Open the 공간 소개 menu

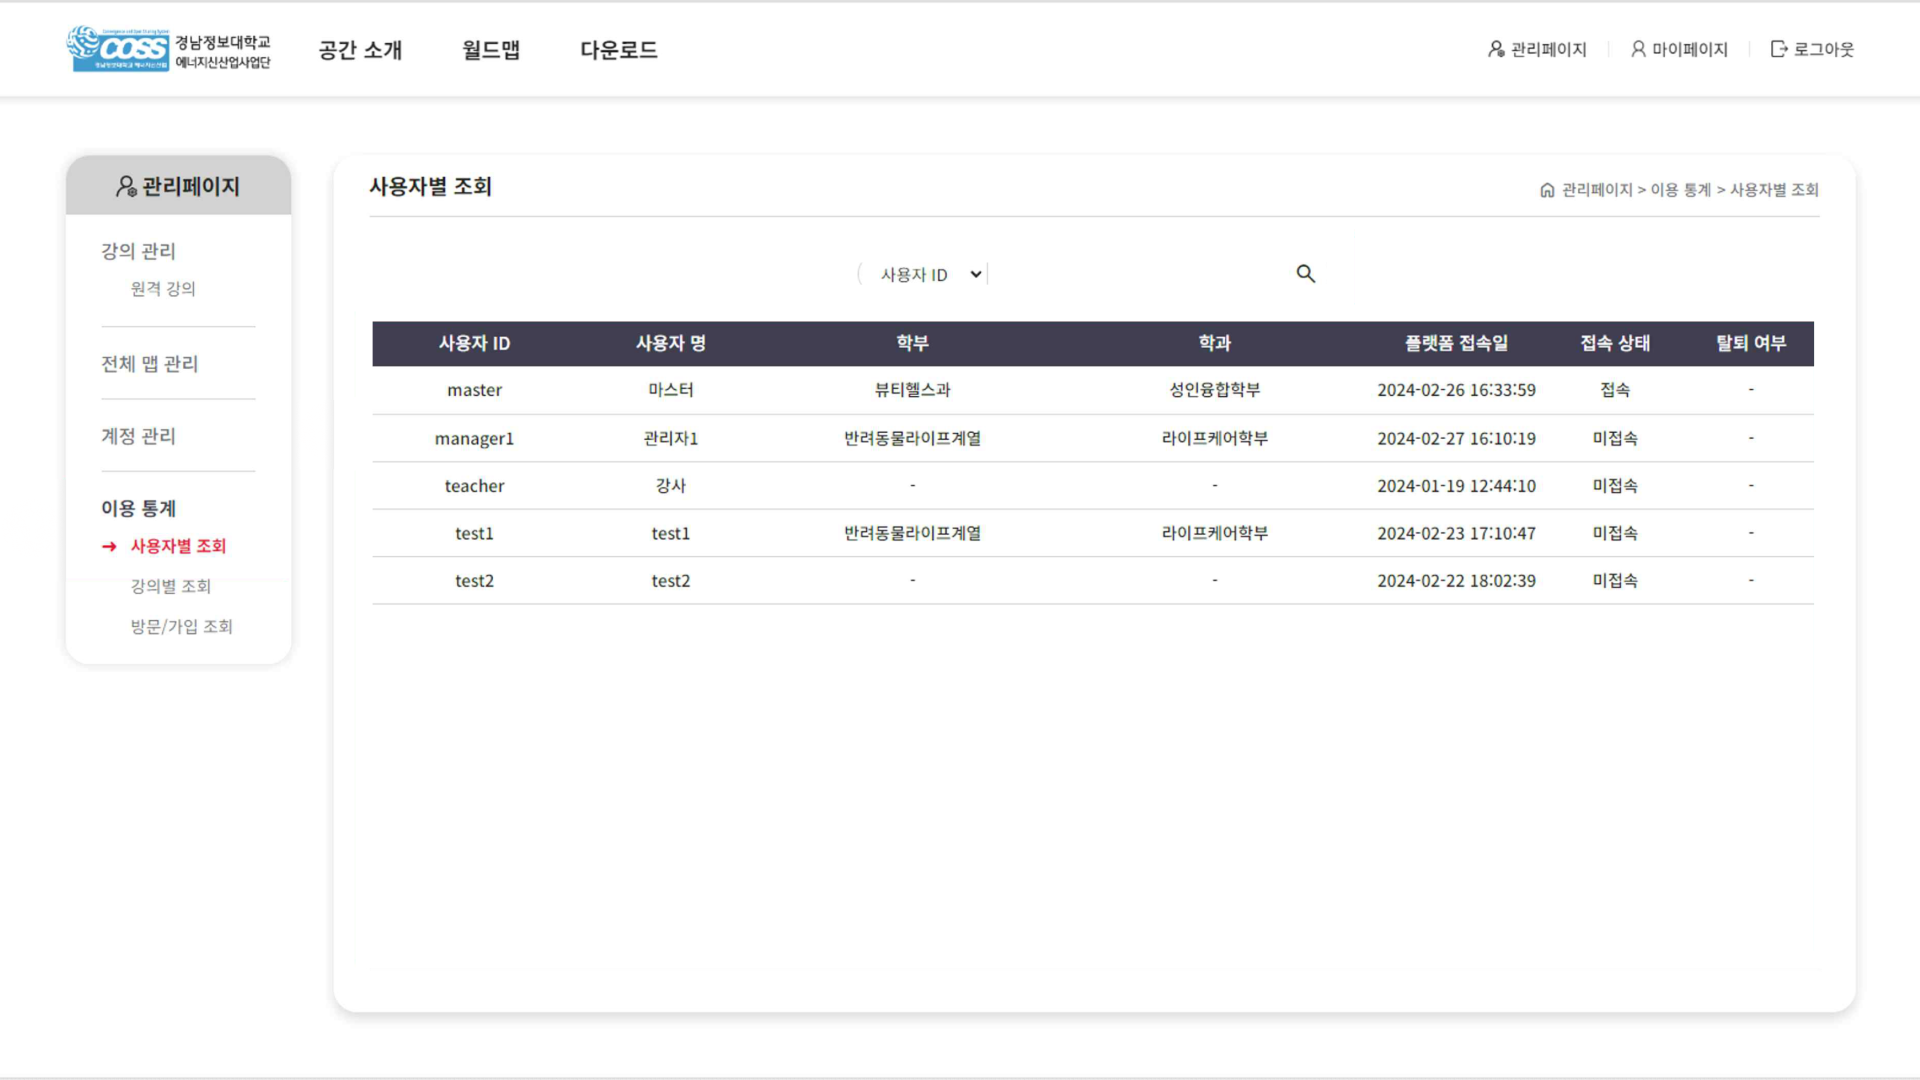(360, 50)
